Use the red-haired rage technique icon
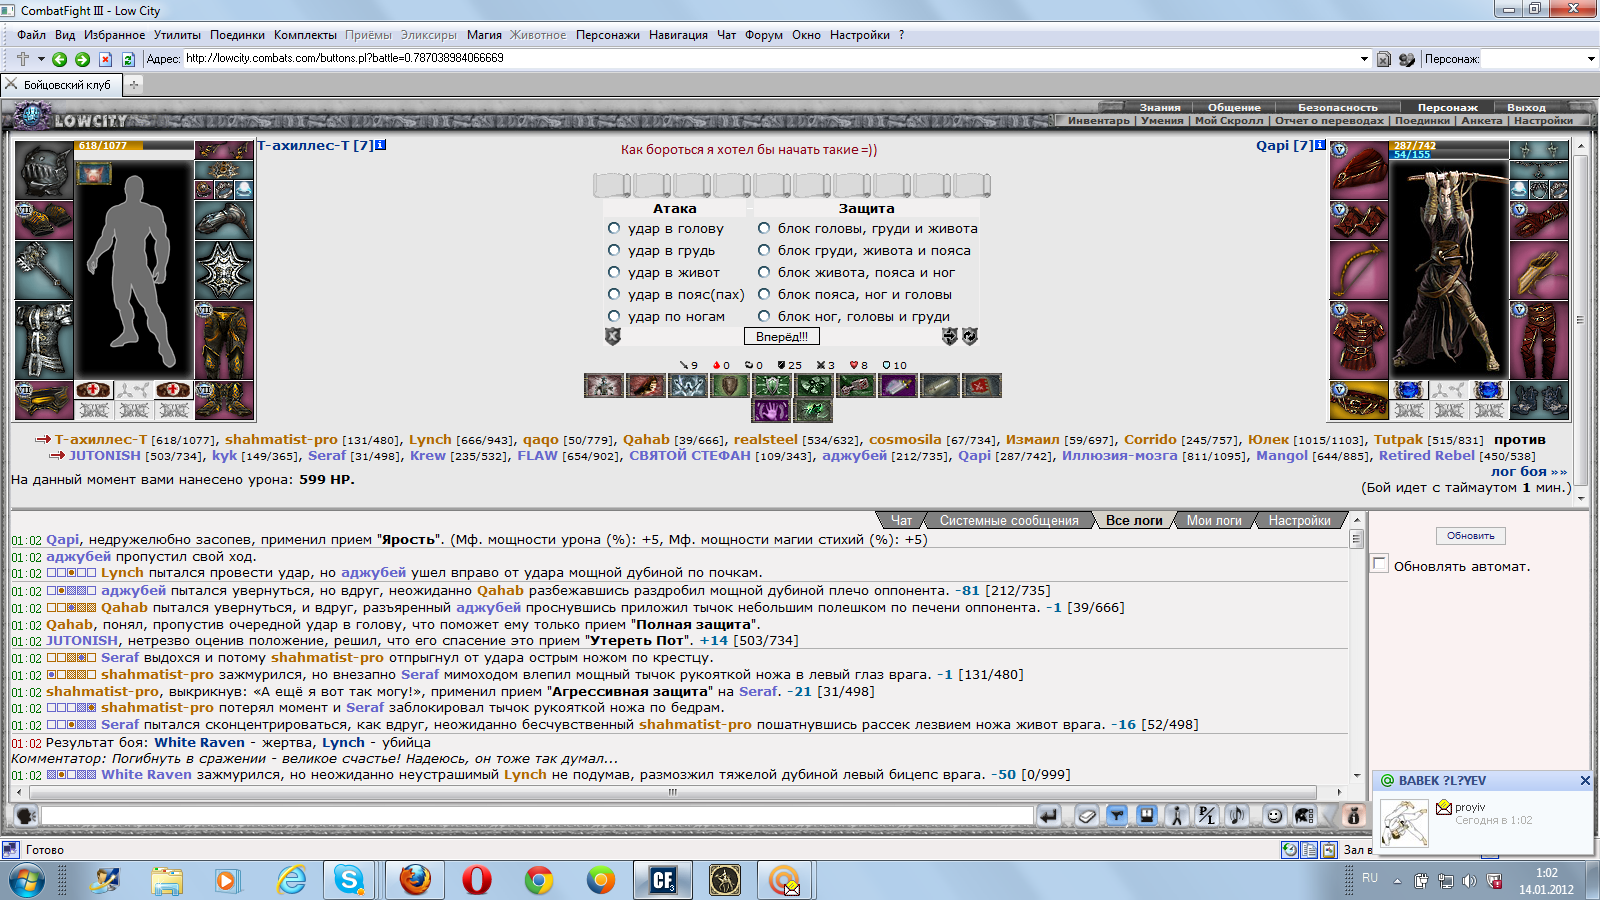Viewport: 1600px width, 900px height. pyautogui.click(x=646, y=385)
